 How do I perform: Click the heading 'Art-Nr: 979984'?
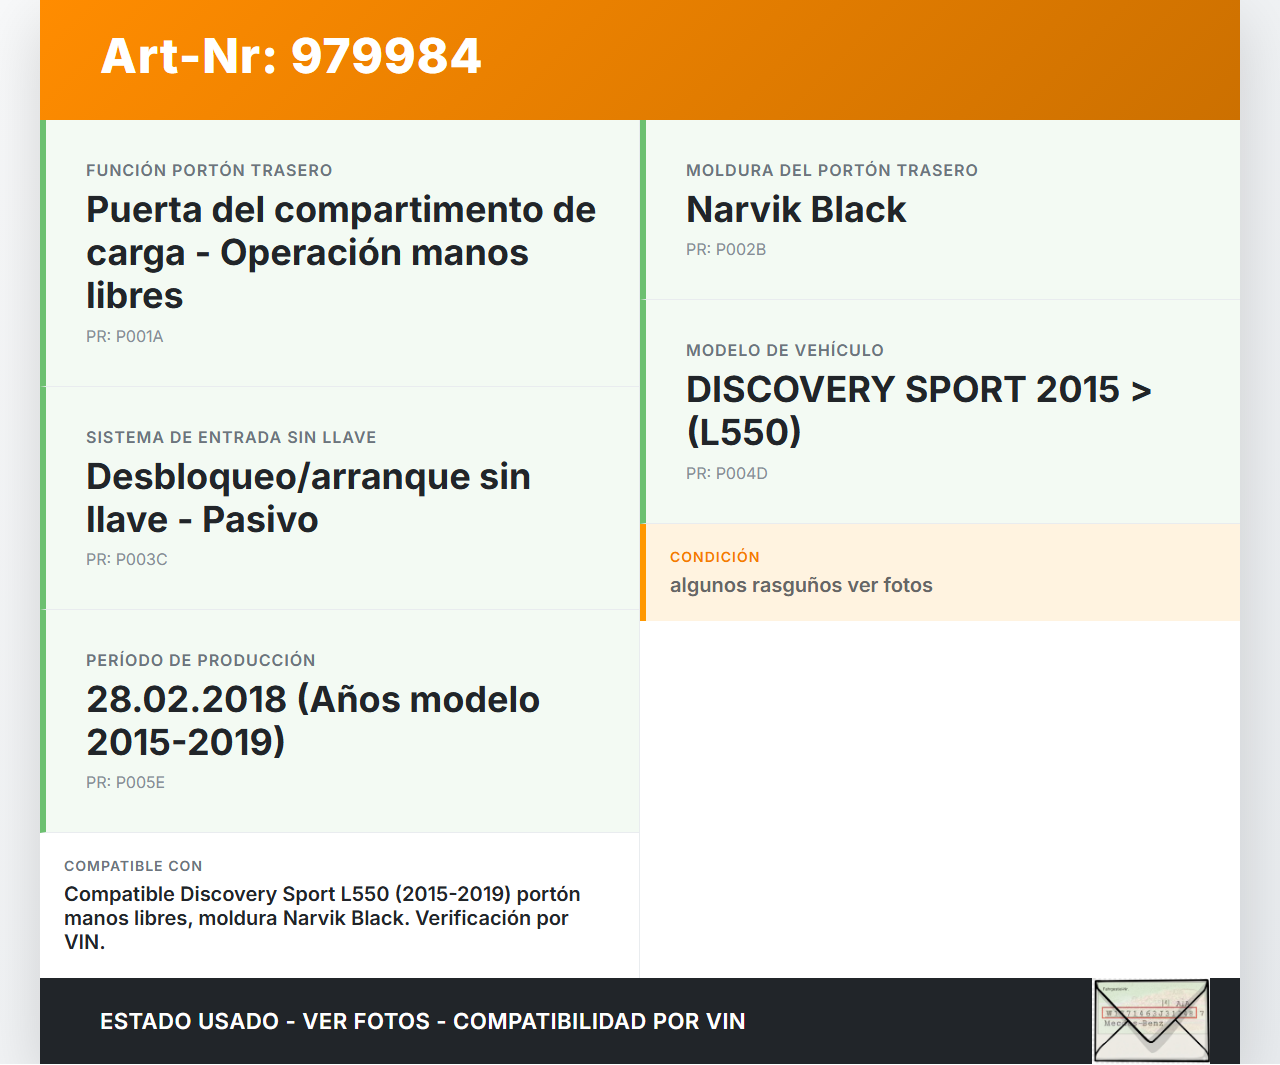tap(291, 56)
